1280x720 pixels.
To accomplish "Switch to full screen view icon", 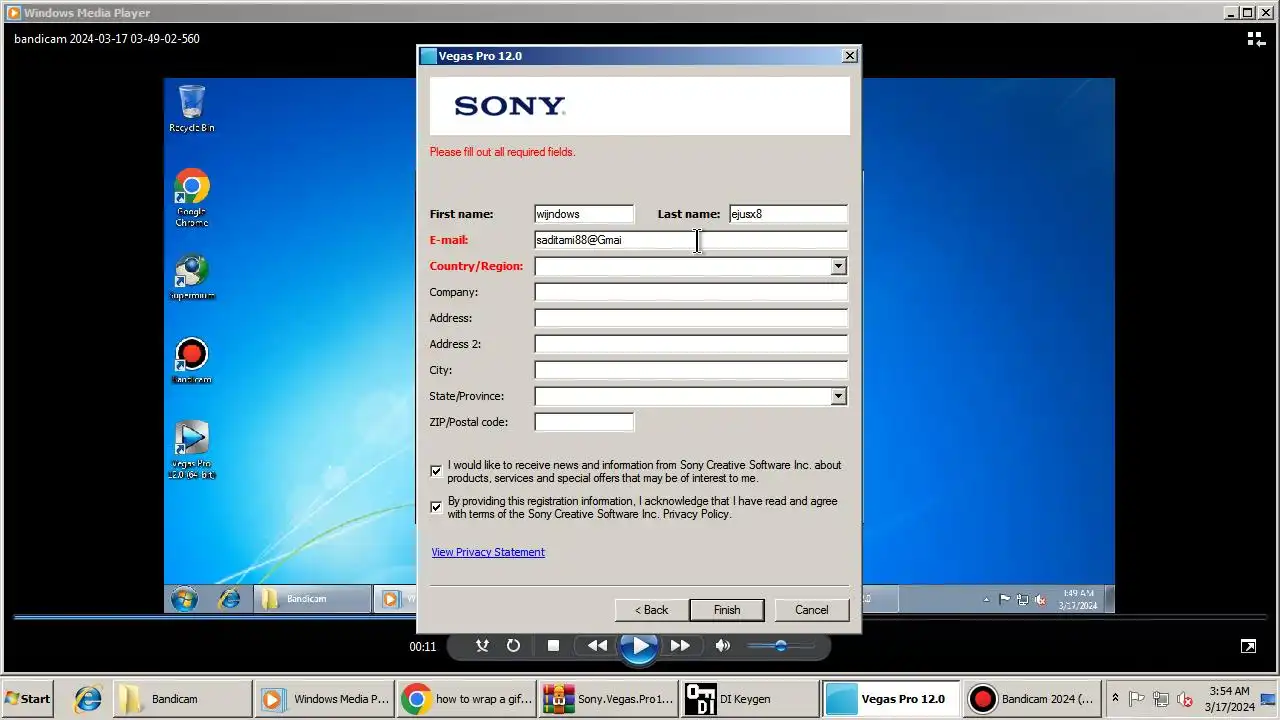I will coord(1248,646).
